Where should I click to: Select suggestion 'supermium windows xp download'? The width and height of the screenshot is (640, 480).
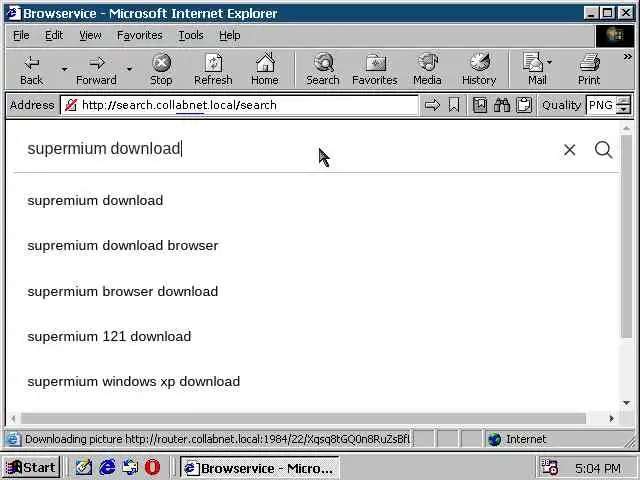[133, 382]
